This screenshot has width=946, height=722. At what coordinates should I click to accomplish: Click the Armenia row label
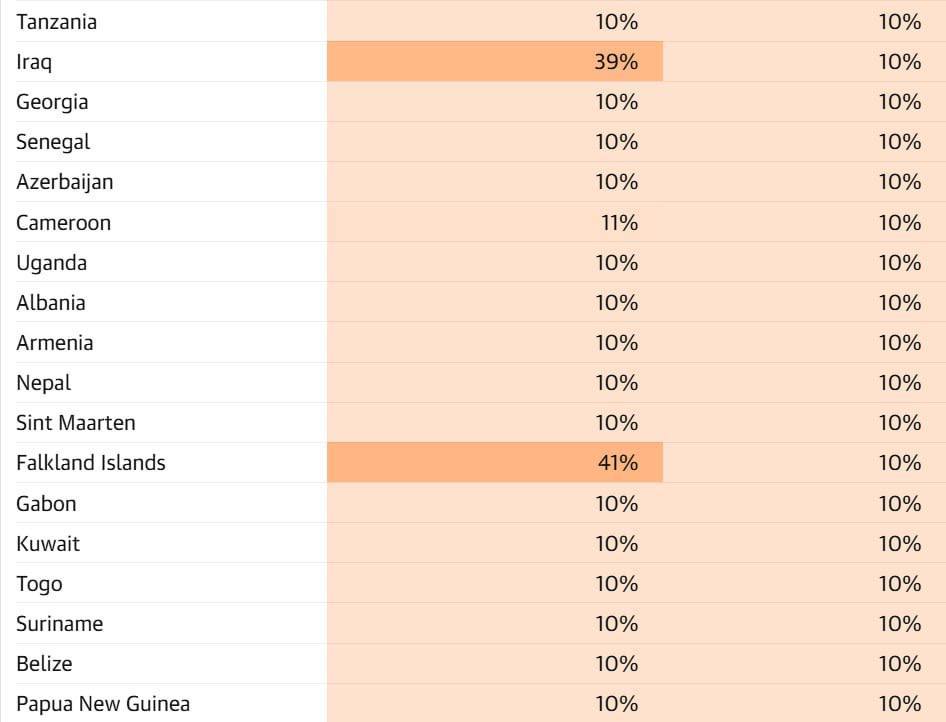coord(55,343)
